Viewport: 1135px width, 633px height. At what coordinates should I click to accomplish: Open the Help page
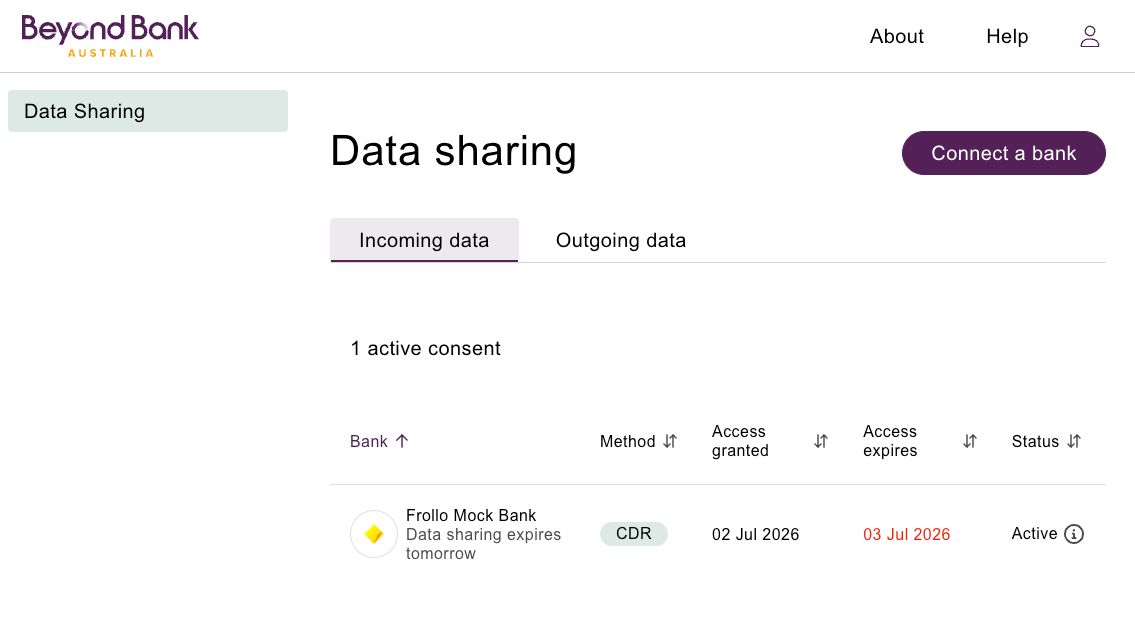pyautogui.click(x=1007, y=36)
